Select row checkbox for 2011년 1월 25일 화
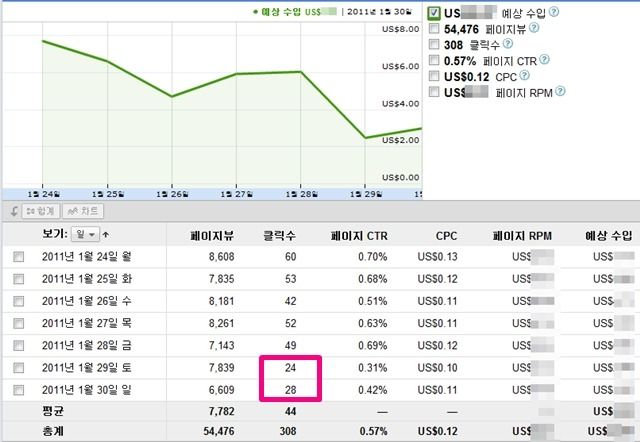Screen dimensions: 640x442 click(18, 279)
